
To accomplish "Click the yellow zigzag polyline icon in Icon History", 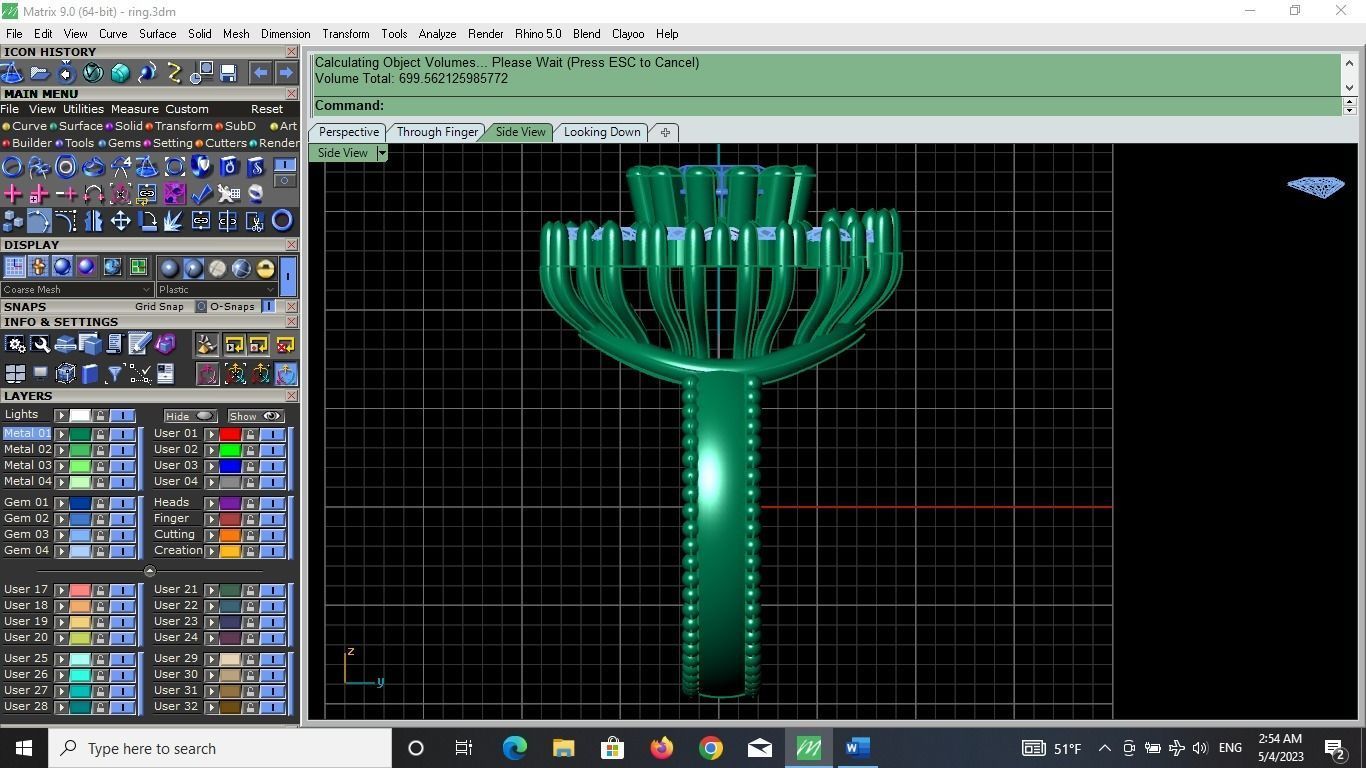I will coord(174,72).
